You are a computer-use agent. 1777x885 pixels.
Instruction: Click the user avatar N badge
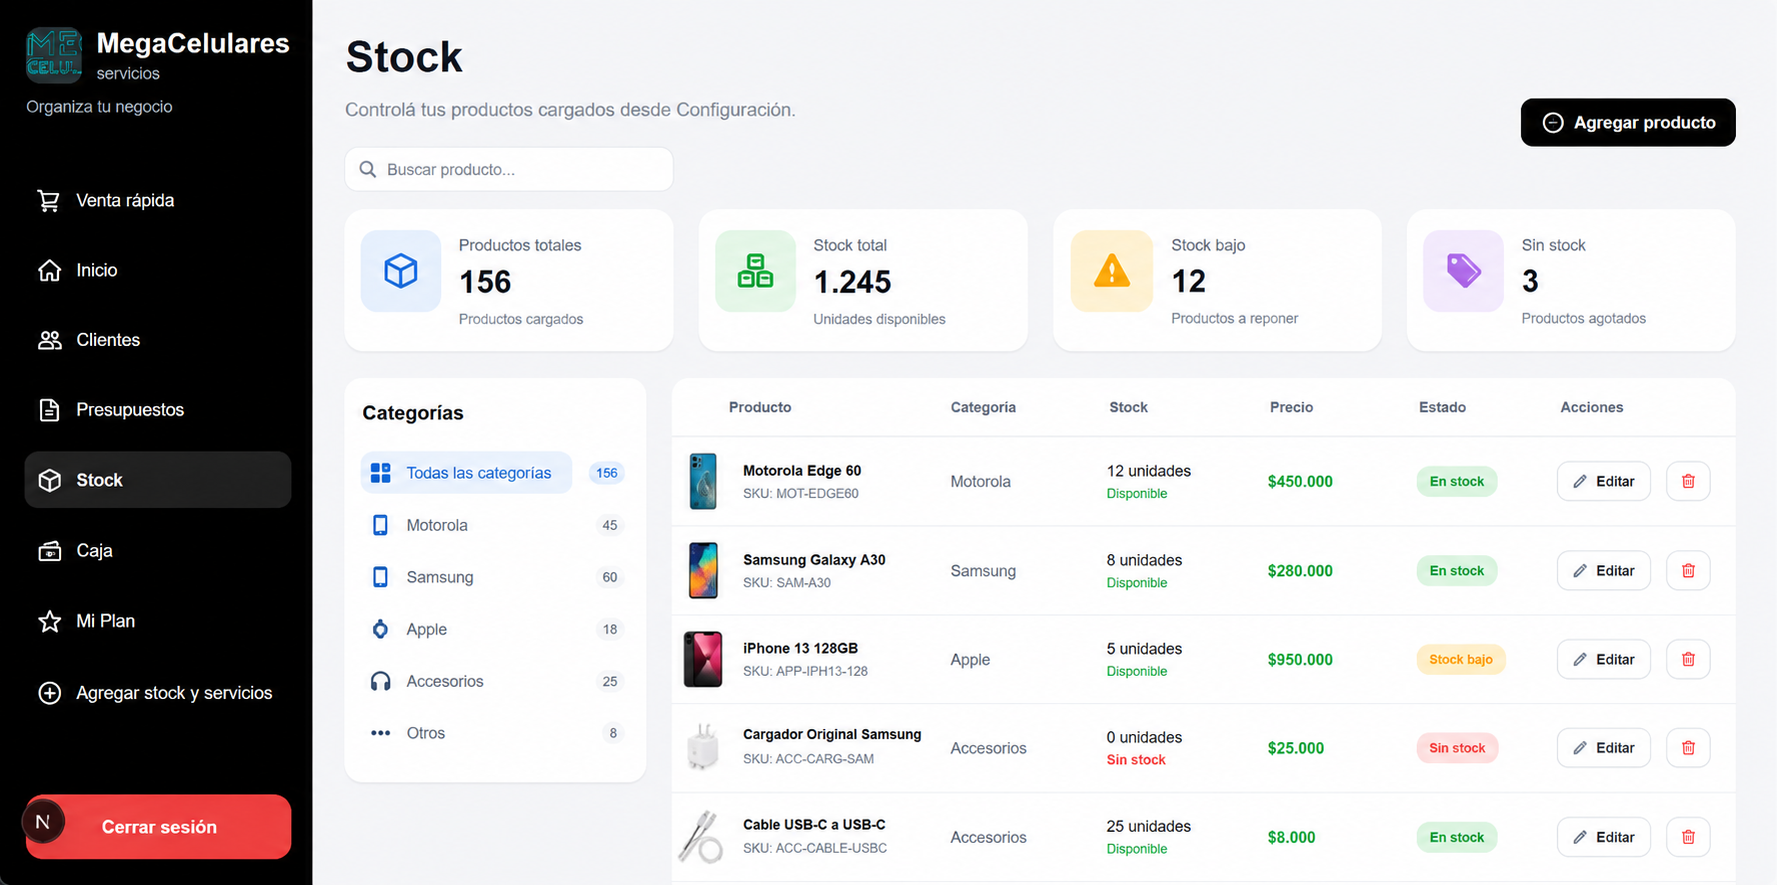pos(43,822)
